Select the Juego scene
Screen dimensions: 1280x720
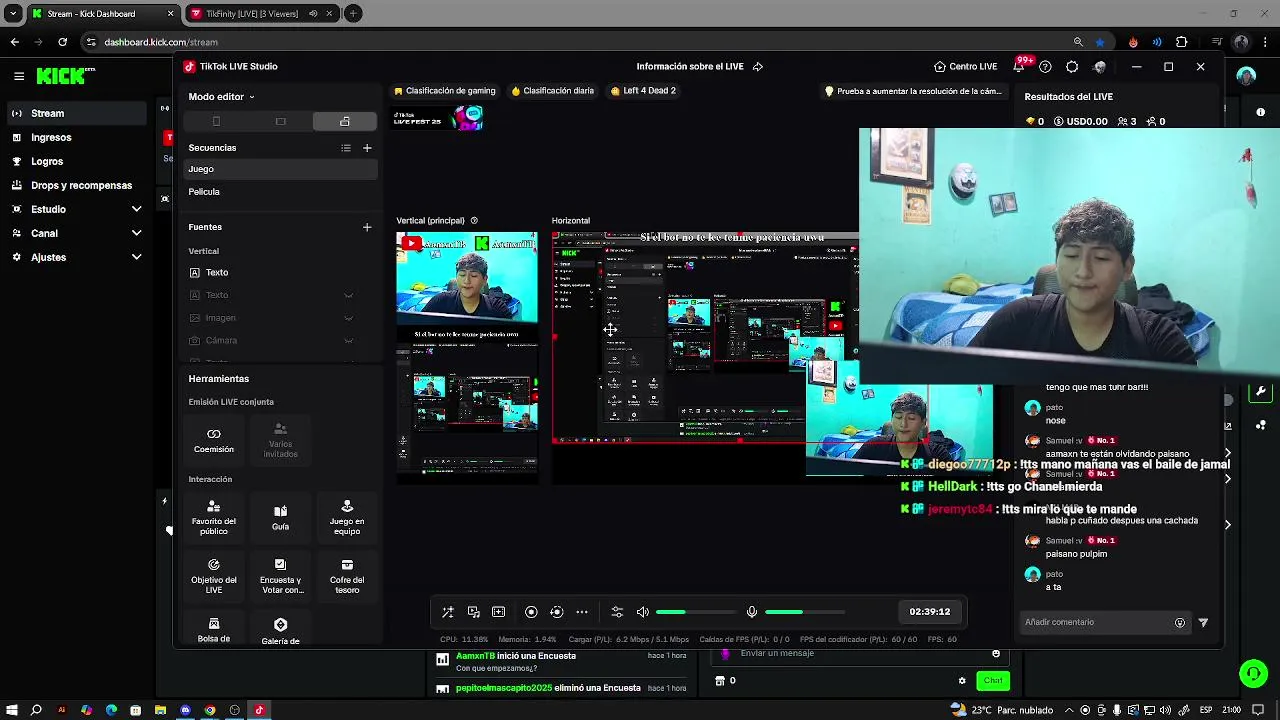pyautogui.click(x=281, y=169)
